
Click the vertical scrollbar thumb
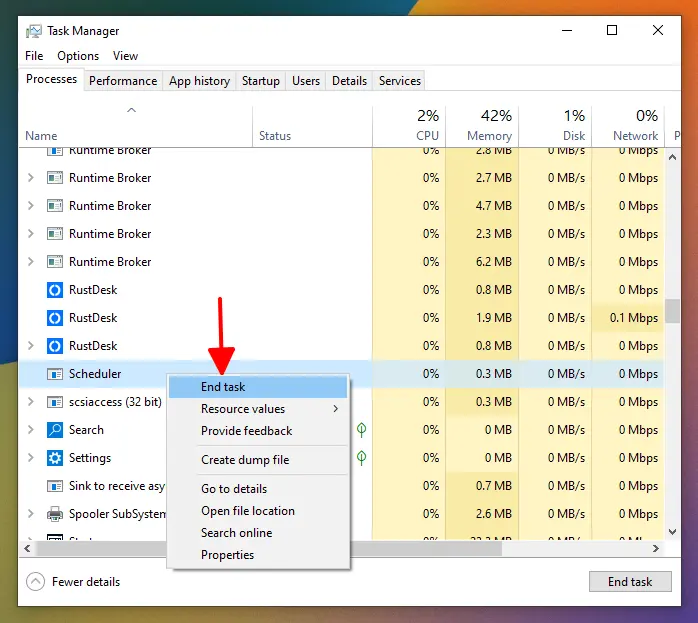(x=673, y=311)
